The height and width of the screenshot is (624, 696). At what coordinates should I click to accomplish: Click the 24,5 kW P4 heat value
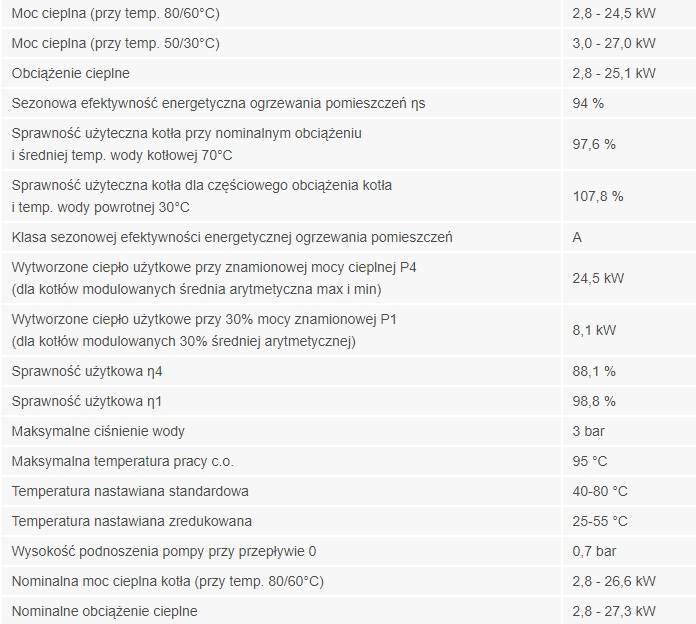(x=598, y=278)
